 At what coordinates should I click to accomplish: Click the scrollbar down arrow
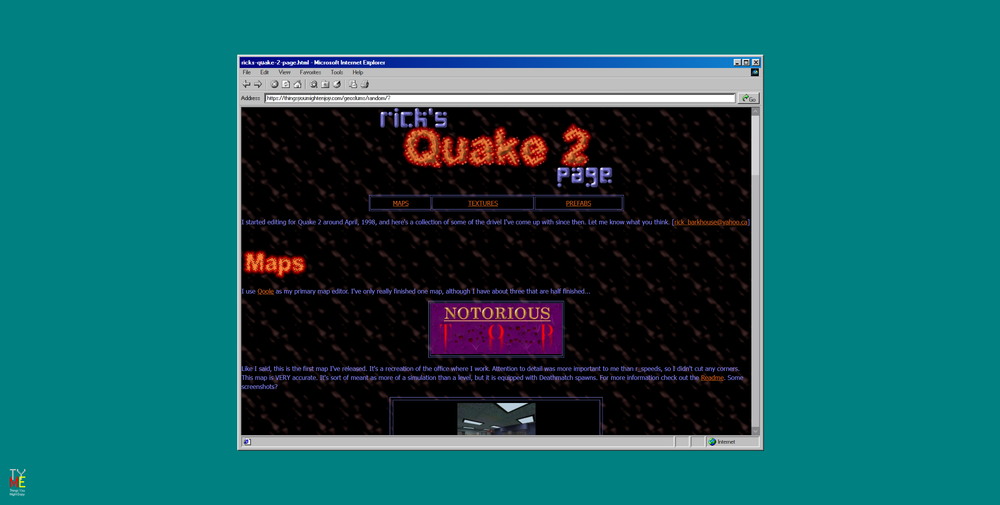(755, 431)
